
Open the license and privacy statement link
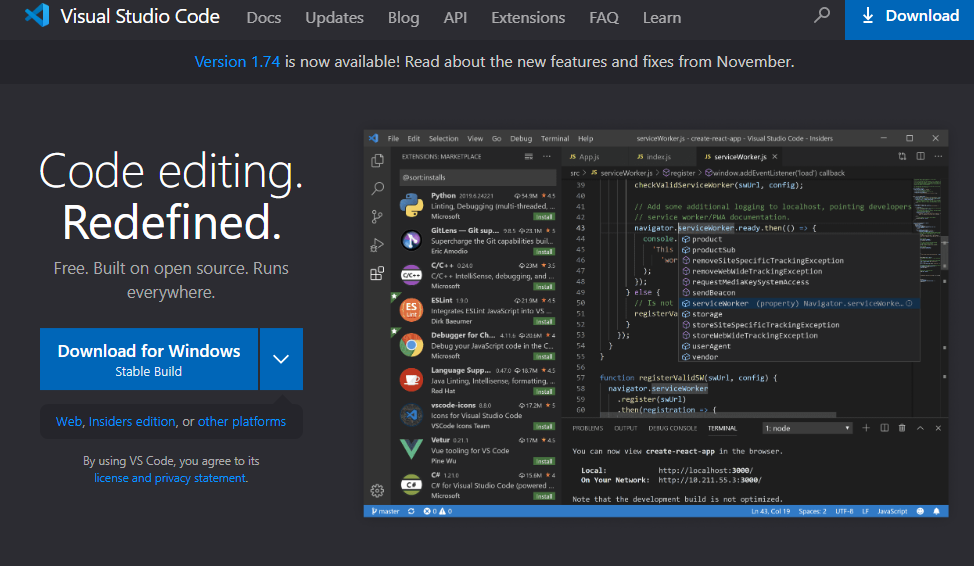point(170,478)
